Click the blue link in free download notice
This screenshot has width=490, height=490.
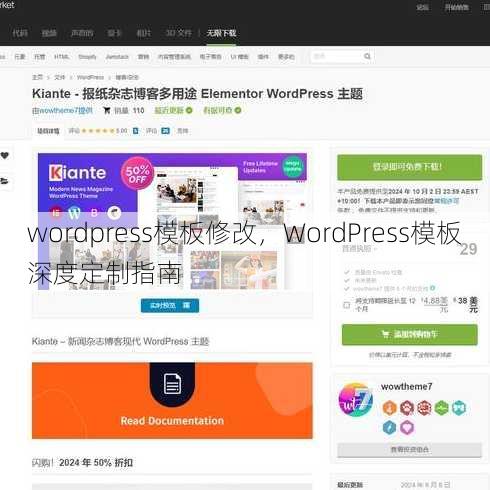pos(447,201)
